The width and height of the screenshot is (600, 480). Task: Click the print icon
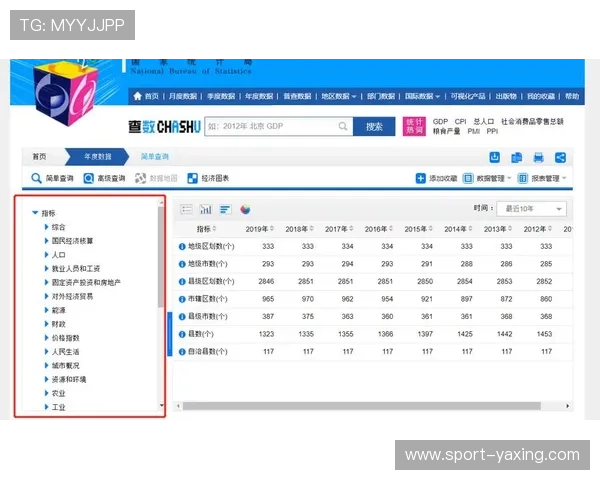(538, 157)
